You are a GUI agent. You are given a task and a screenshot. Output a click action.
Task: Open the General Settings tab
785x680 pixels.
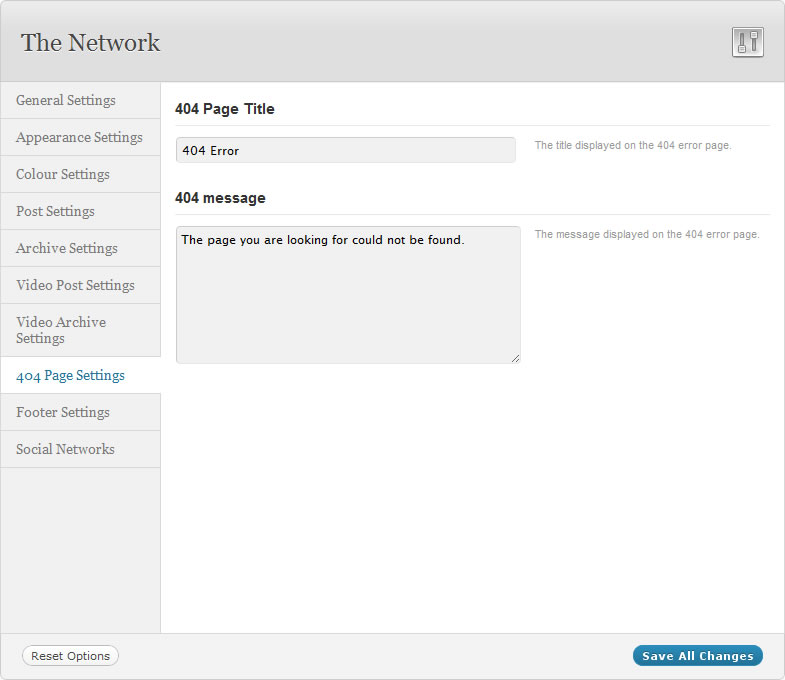pyautogui.click(x=66, y=100)
